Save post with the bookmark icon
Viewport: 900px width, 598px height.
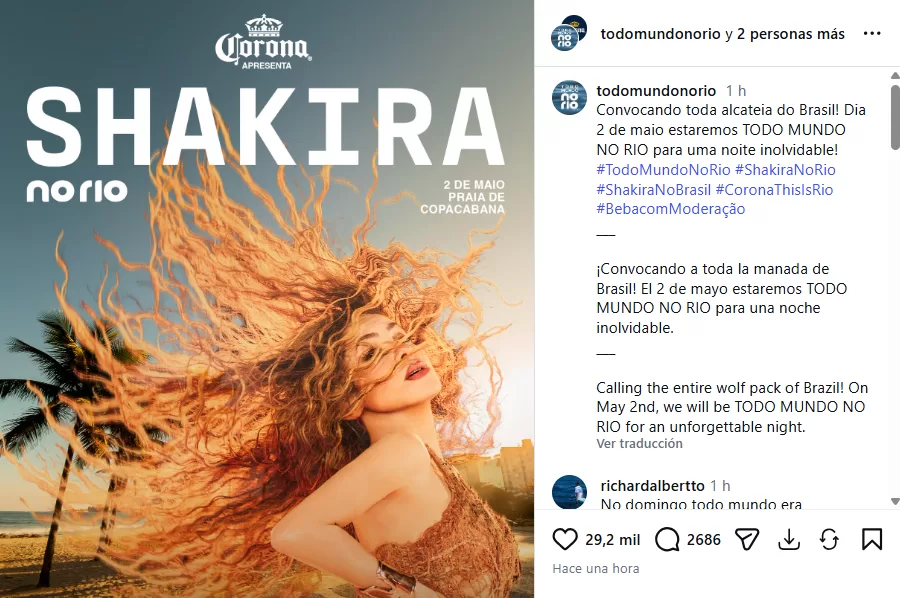pyautogui.click(x=872, y=539)
